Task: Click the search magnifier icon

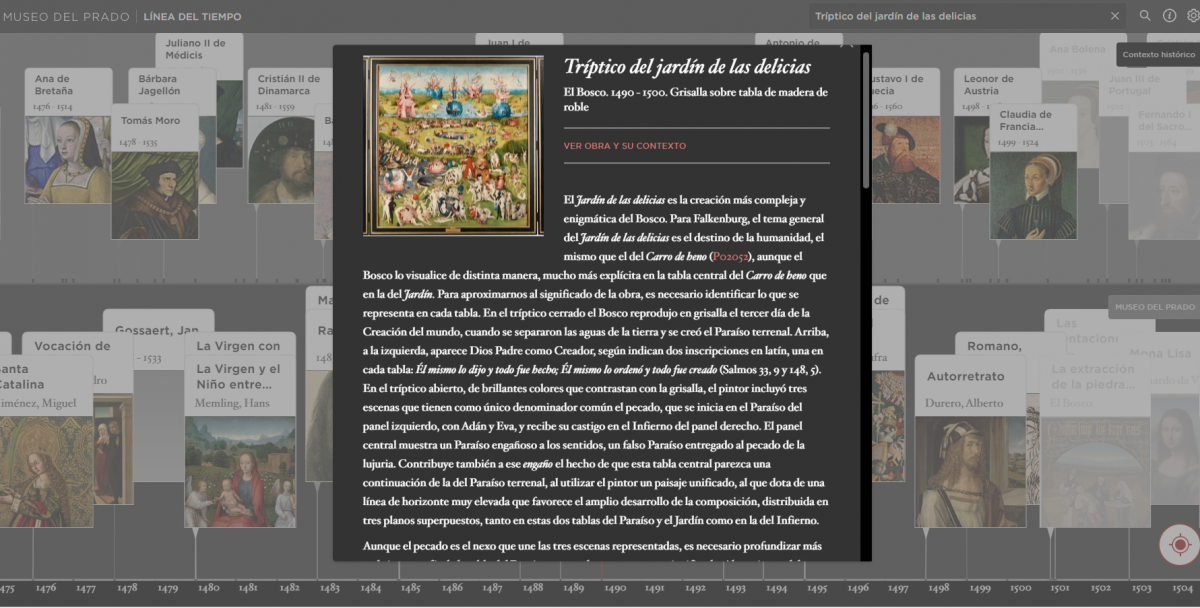Action: [1145, 16]
